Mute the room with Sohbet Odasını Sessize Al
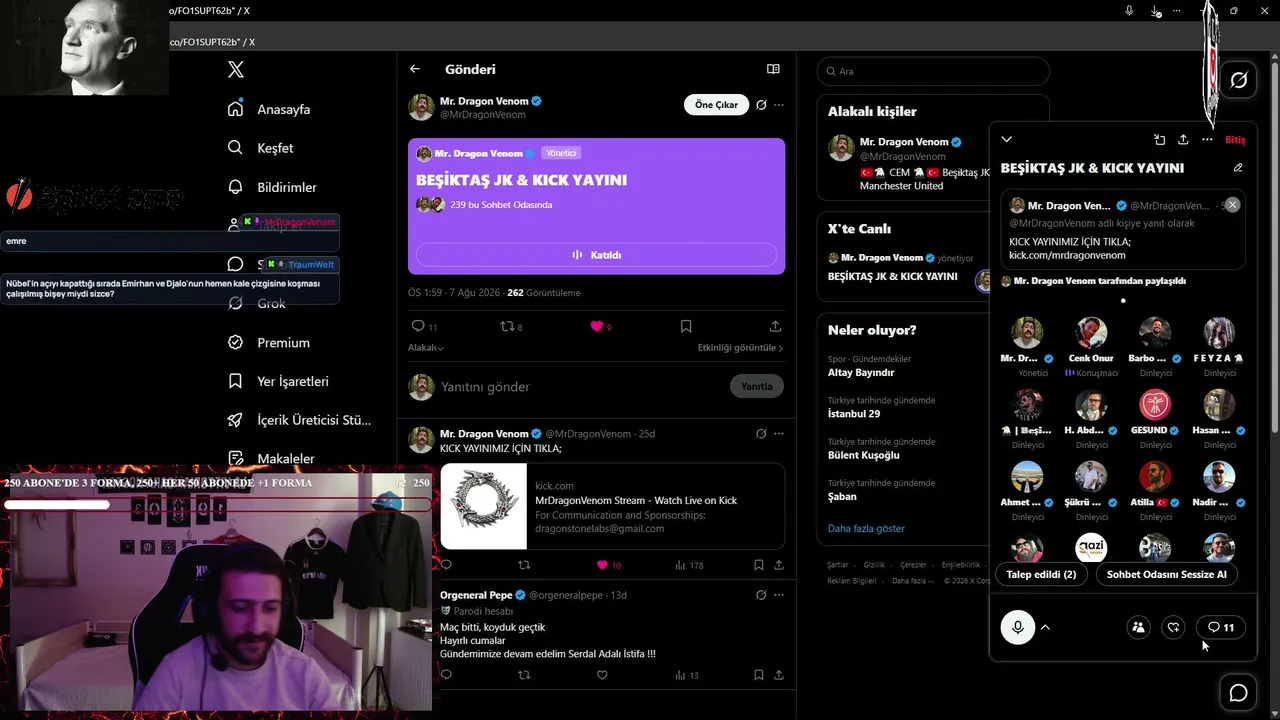Viewport: 1280px width, 720px height. click(x=1166, y=574)
